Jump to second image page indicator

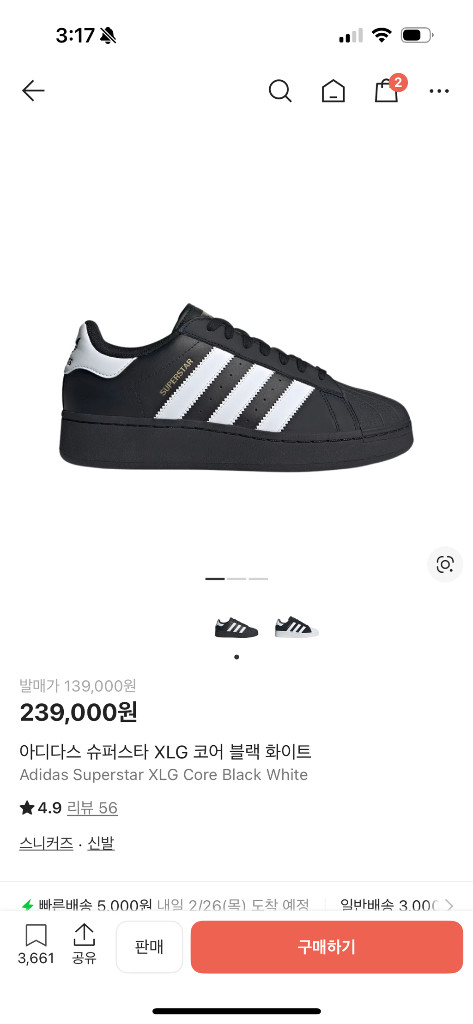pos(236,579)
